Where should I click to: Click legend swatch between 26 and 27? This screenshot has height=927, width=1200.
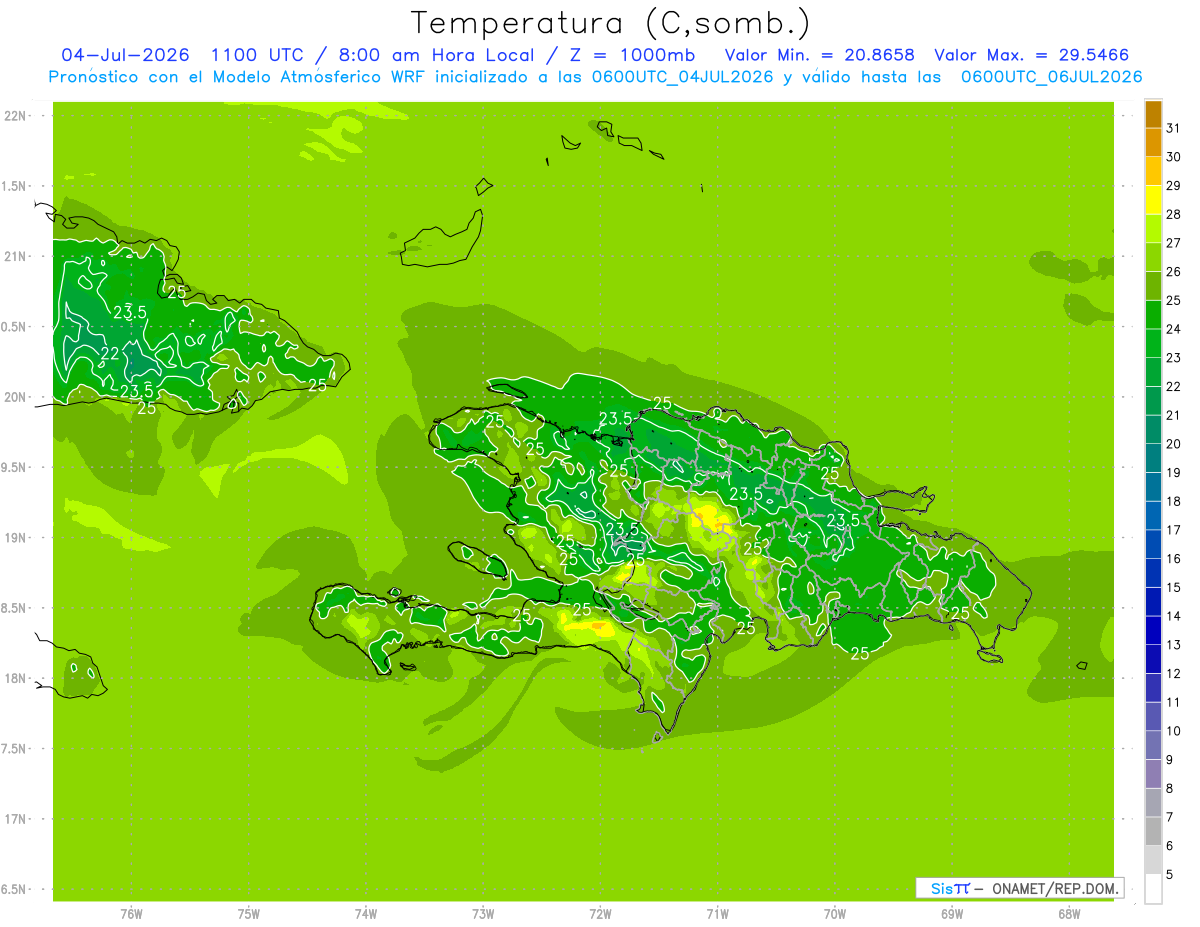1153,257
